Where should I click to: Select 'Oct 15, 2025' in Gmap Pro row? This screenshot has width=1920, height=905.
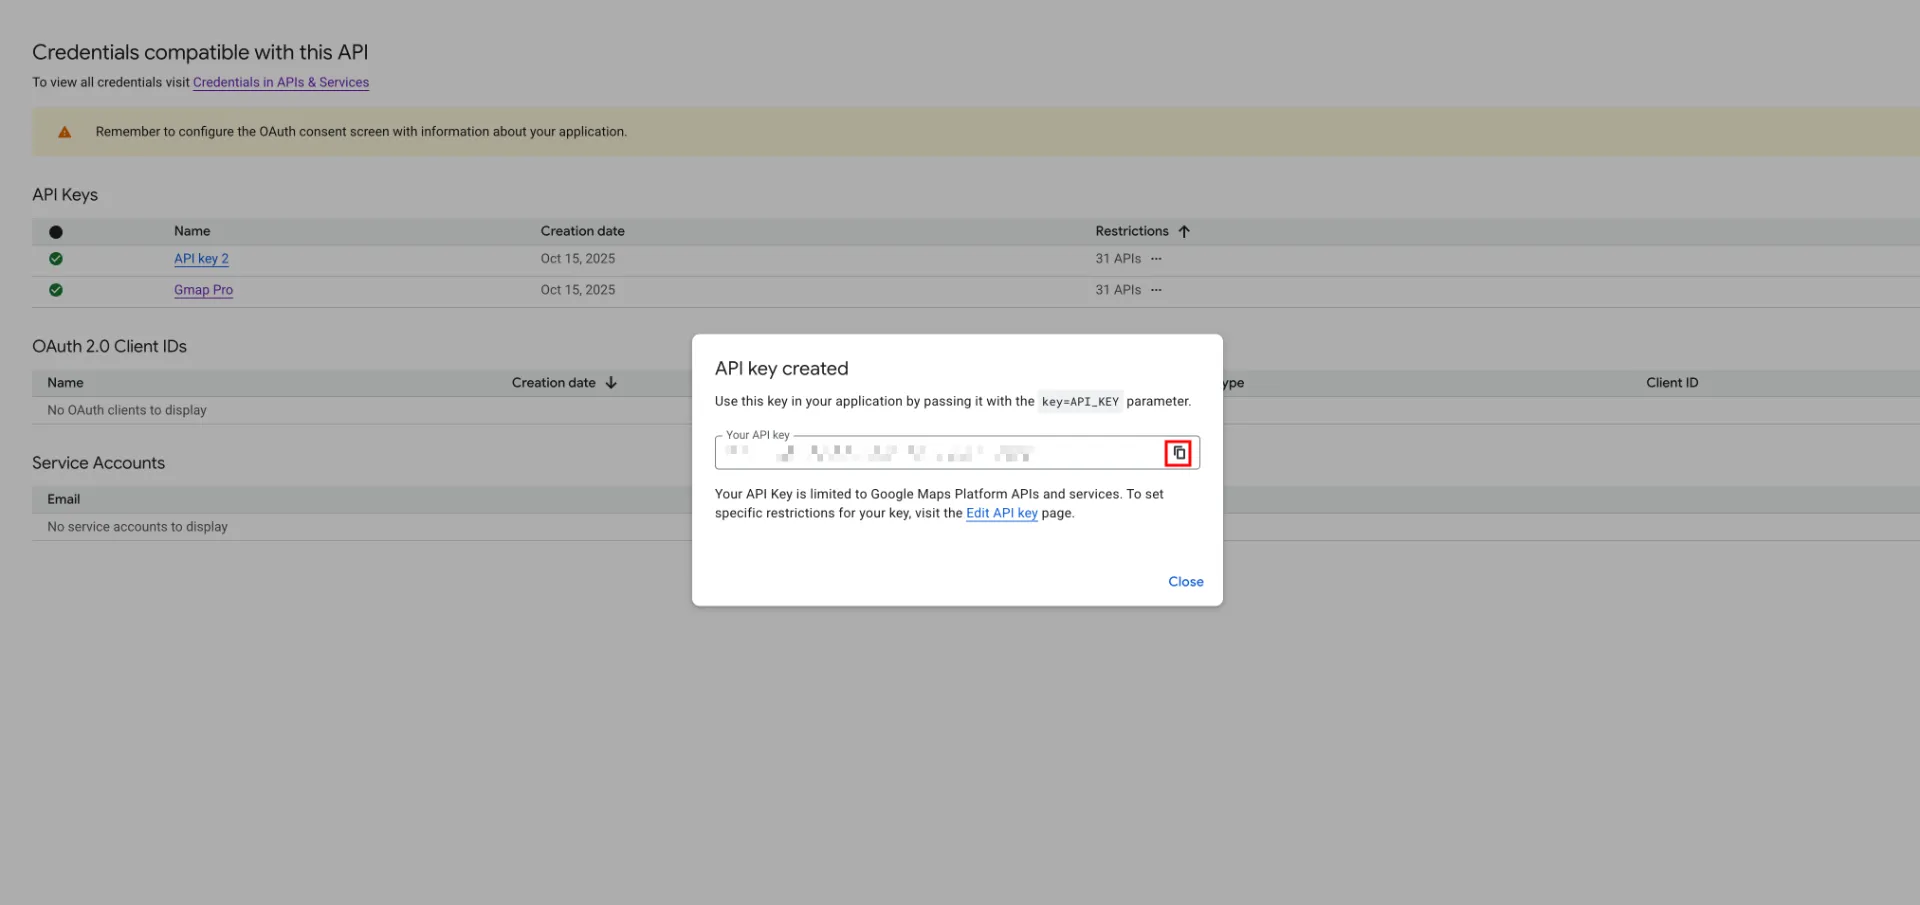578,290
